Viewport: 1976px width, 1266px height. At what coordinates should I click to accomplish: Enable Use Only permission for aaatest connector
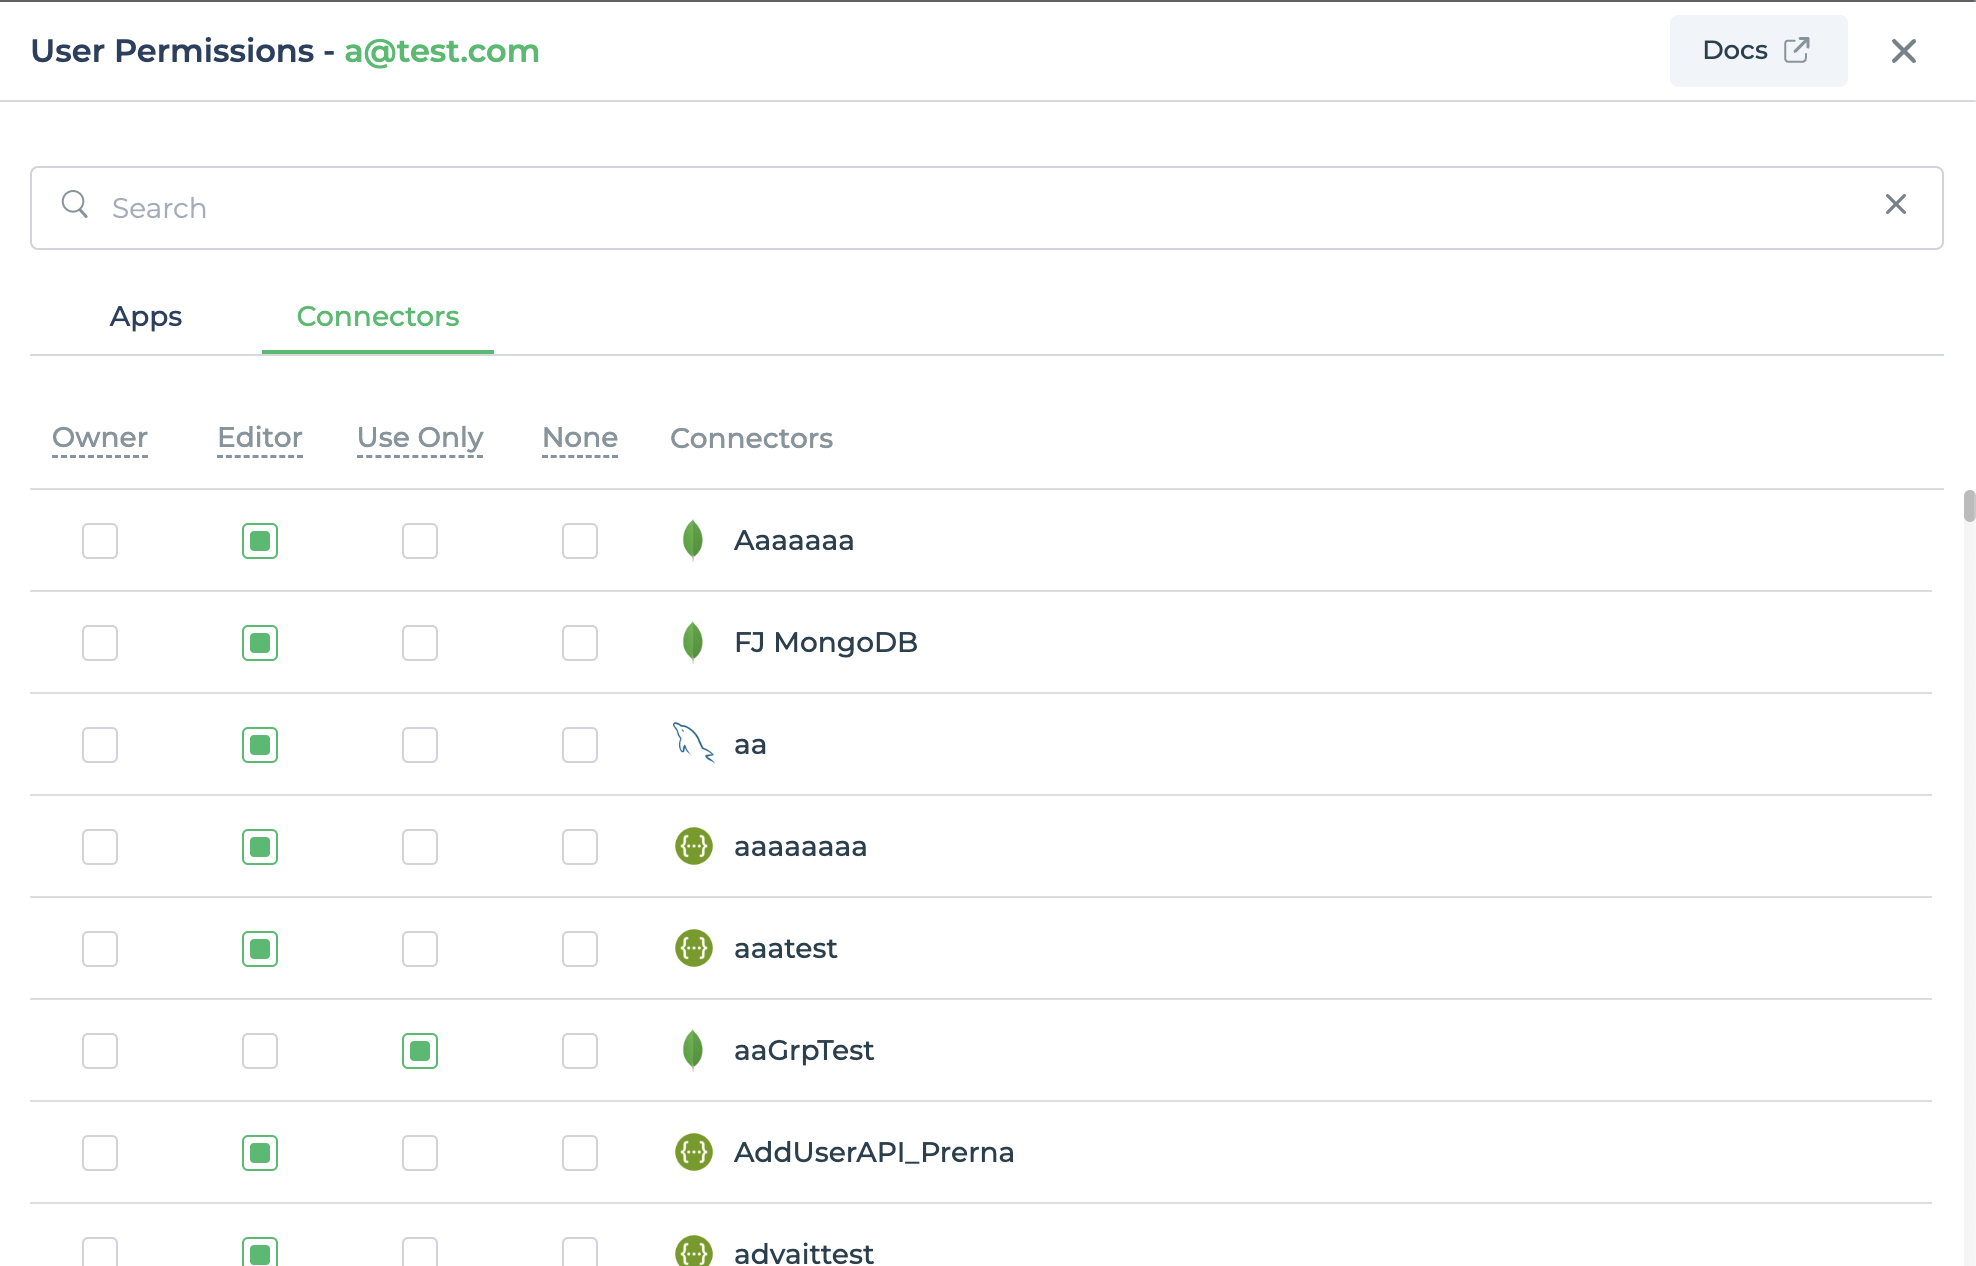[419, 949]
